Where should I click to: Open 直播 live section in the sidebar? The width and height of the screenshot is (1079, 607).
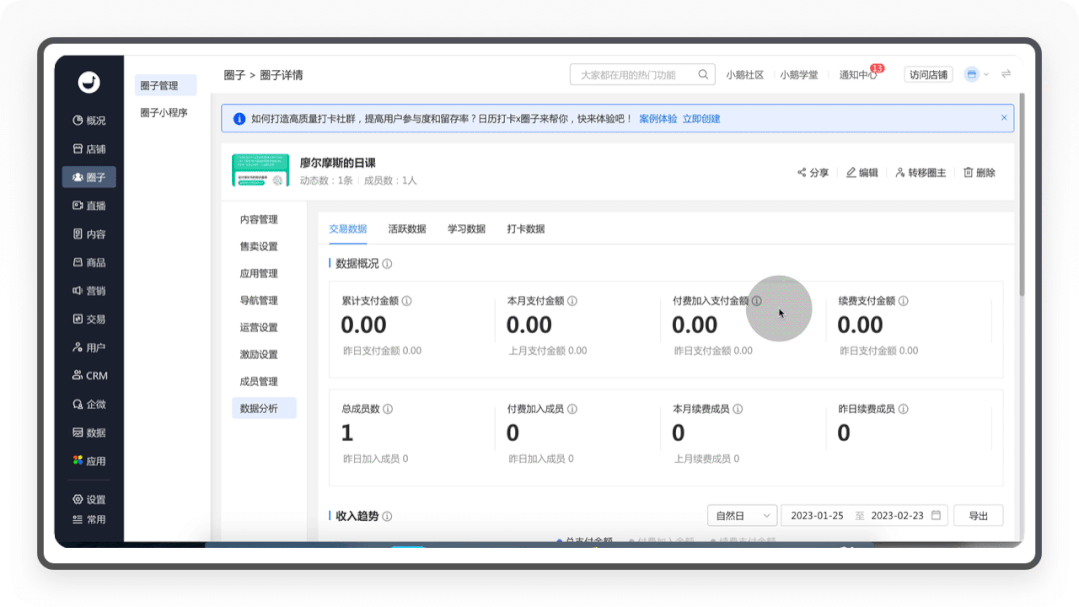(89, 205)
